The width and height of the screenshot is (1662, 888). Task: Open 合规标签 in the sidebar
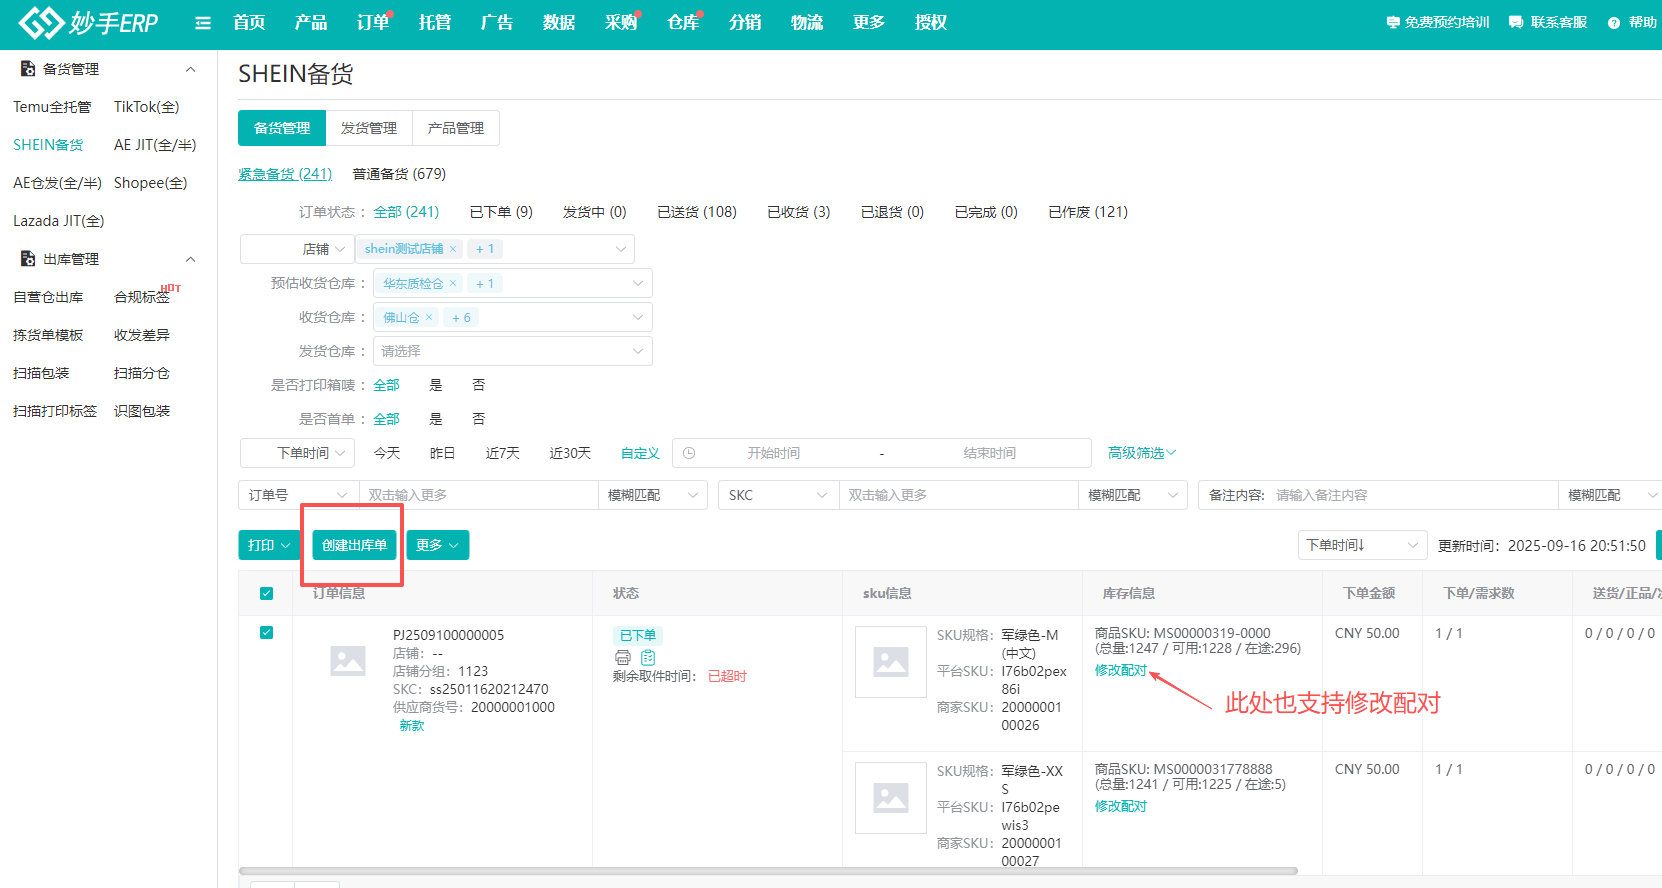tap(142, 297)
